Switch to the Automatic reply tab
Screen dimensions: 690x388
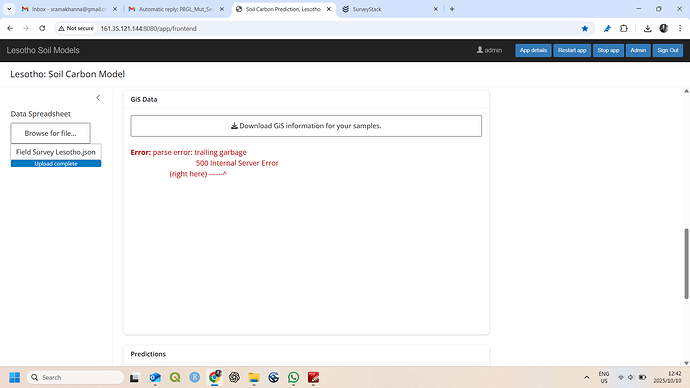click(x=176, y=9)
